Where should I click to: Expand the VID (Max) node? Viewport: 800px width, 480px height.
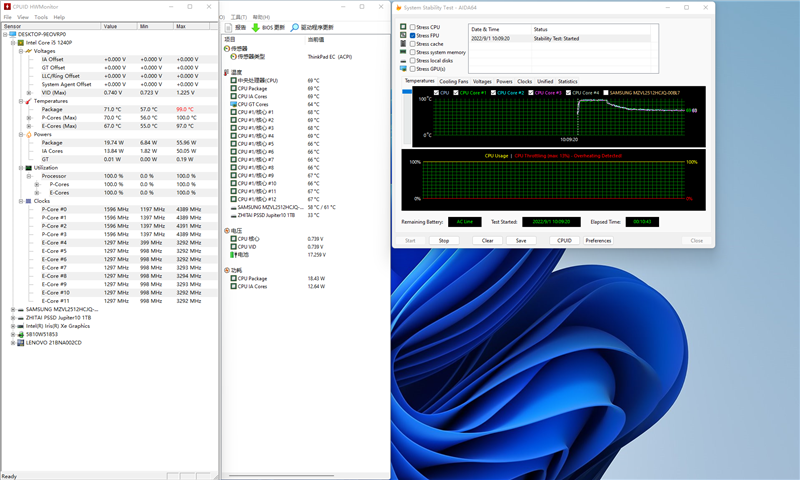pyautogui.click(x=29, y=93)
